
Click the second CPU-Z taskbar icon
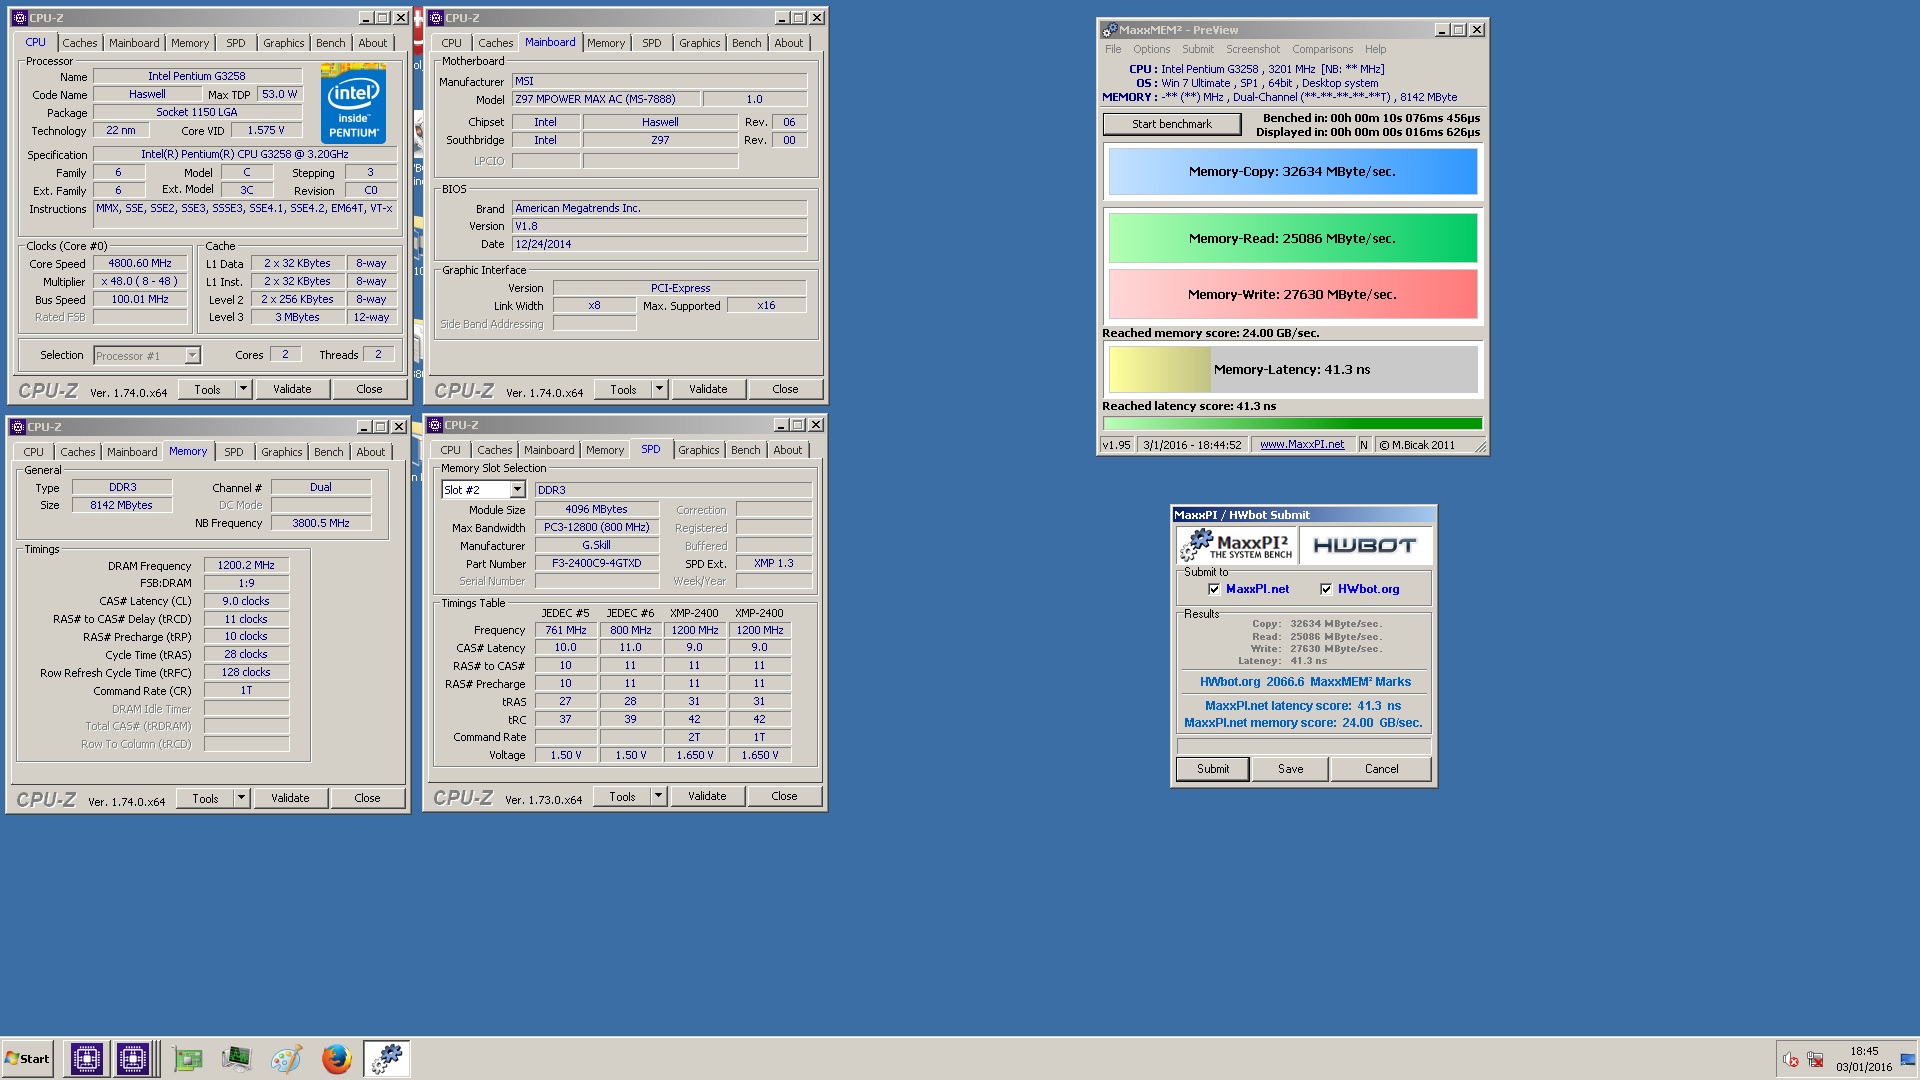coord(133,1058)
